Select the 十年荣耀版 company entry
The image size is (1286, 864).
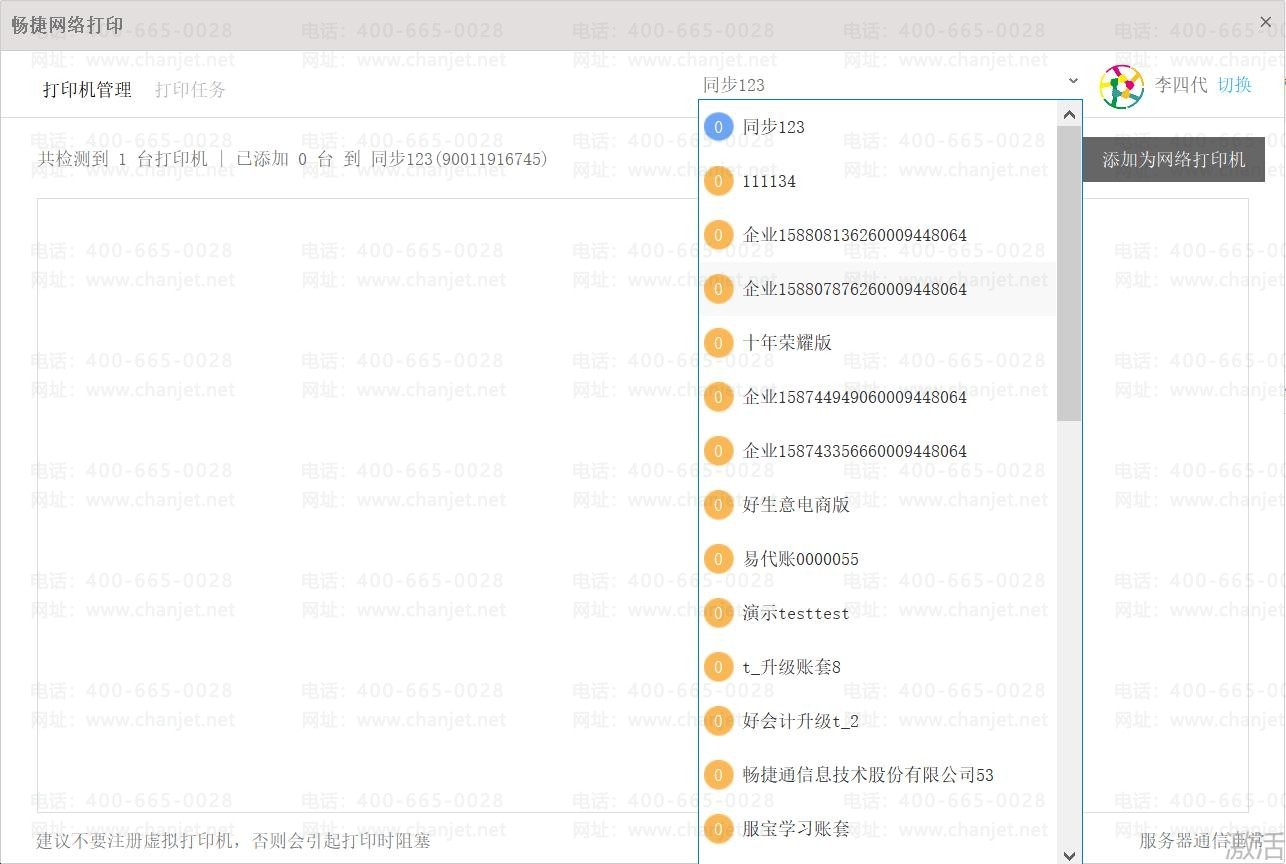click(878, 343)
